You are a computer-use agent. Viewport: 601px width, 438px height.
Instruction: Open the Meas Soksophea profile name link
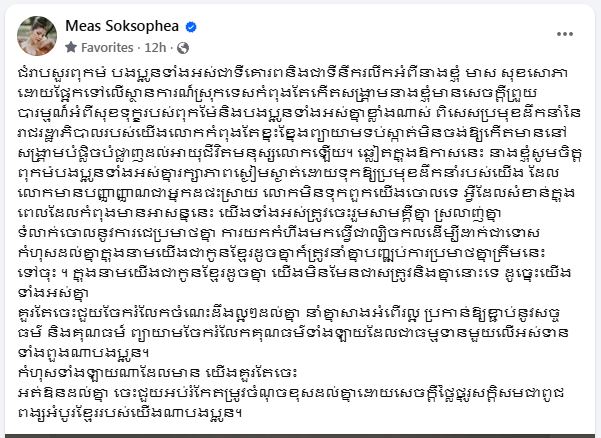[x=122, y=26]
